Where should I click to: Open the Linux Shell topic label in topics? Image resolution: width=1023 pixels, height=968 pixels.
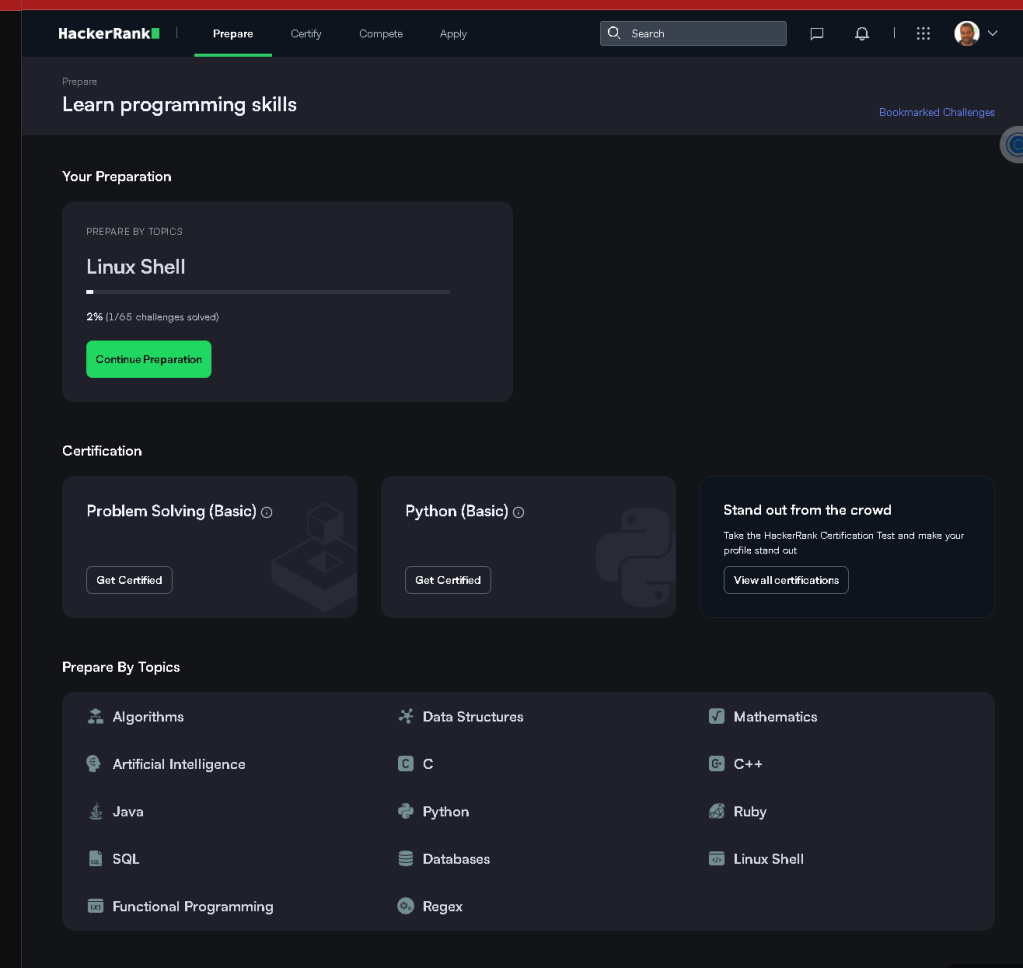[769, 859]
